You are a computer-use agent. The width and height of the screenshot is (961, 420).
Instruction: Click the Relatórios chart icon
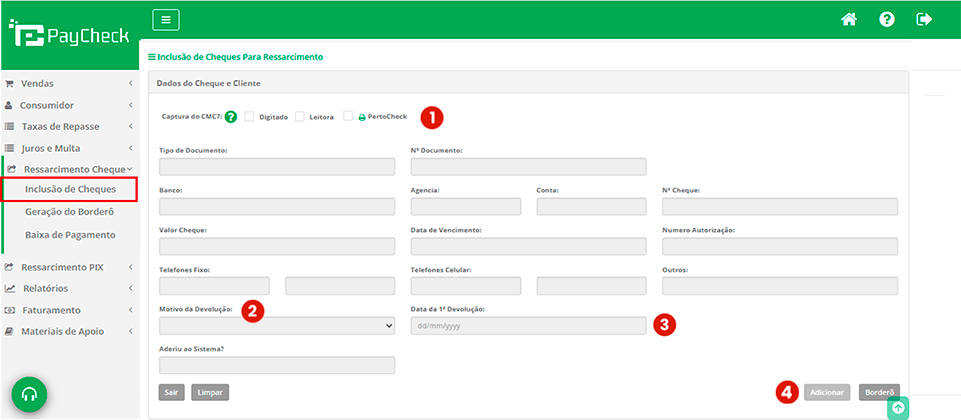[x=10, y=288]
